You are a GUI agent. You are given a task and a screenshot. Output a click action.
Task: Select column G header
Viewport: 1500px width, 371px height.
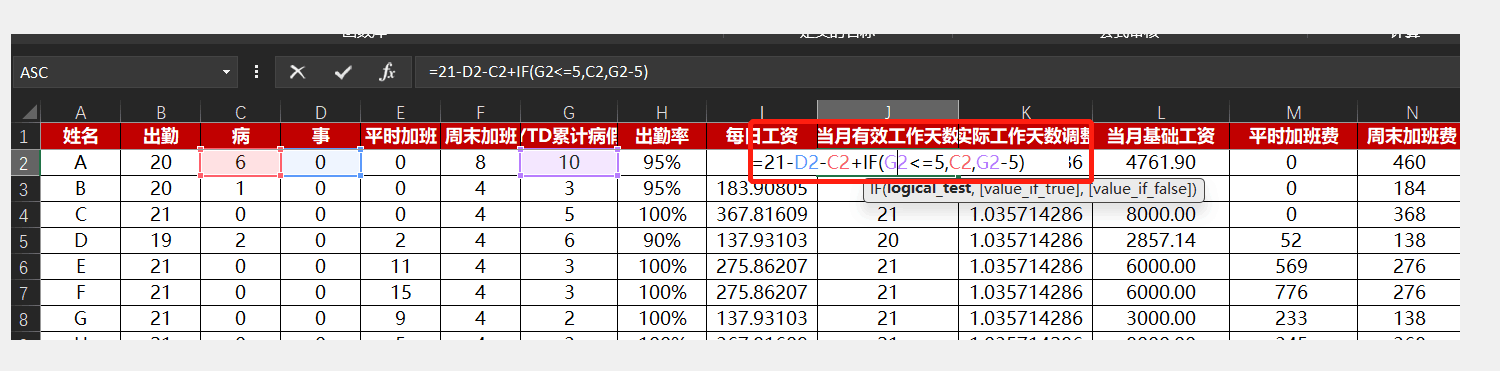pos(569,112)
